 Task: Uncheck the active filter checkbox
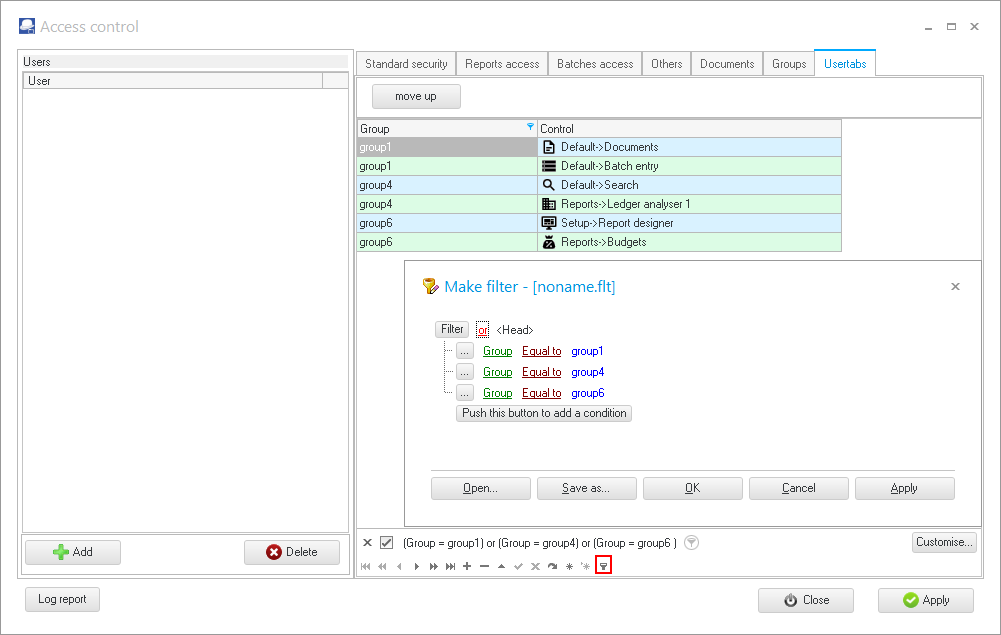point(387,543)
